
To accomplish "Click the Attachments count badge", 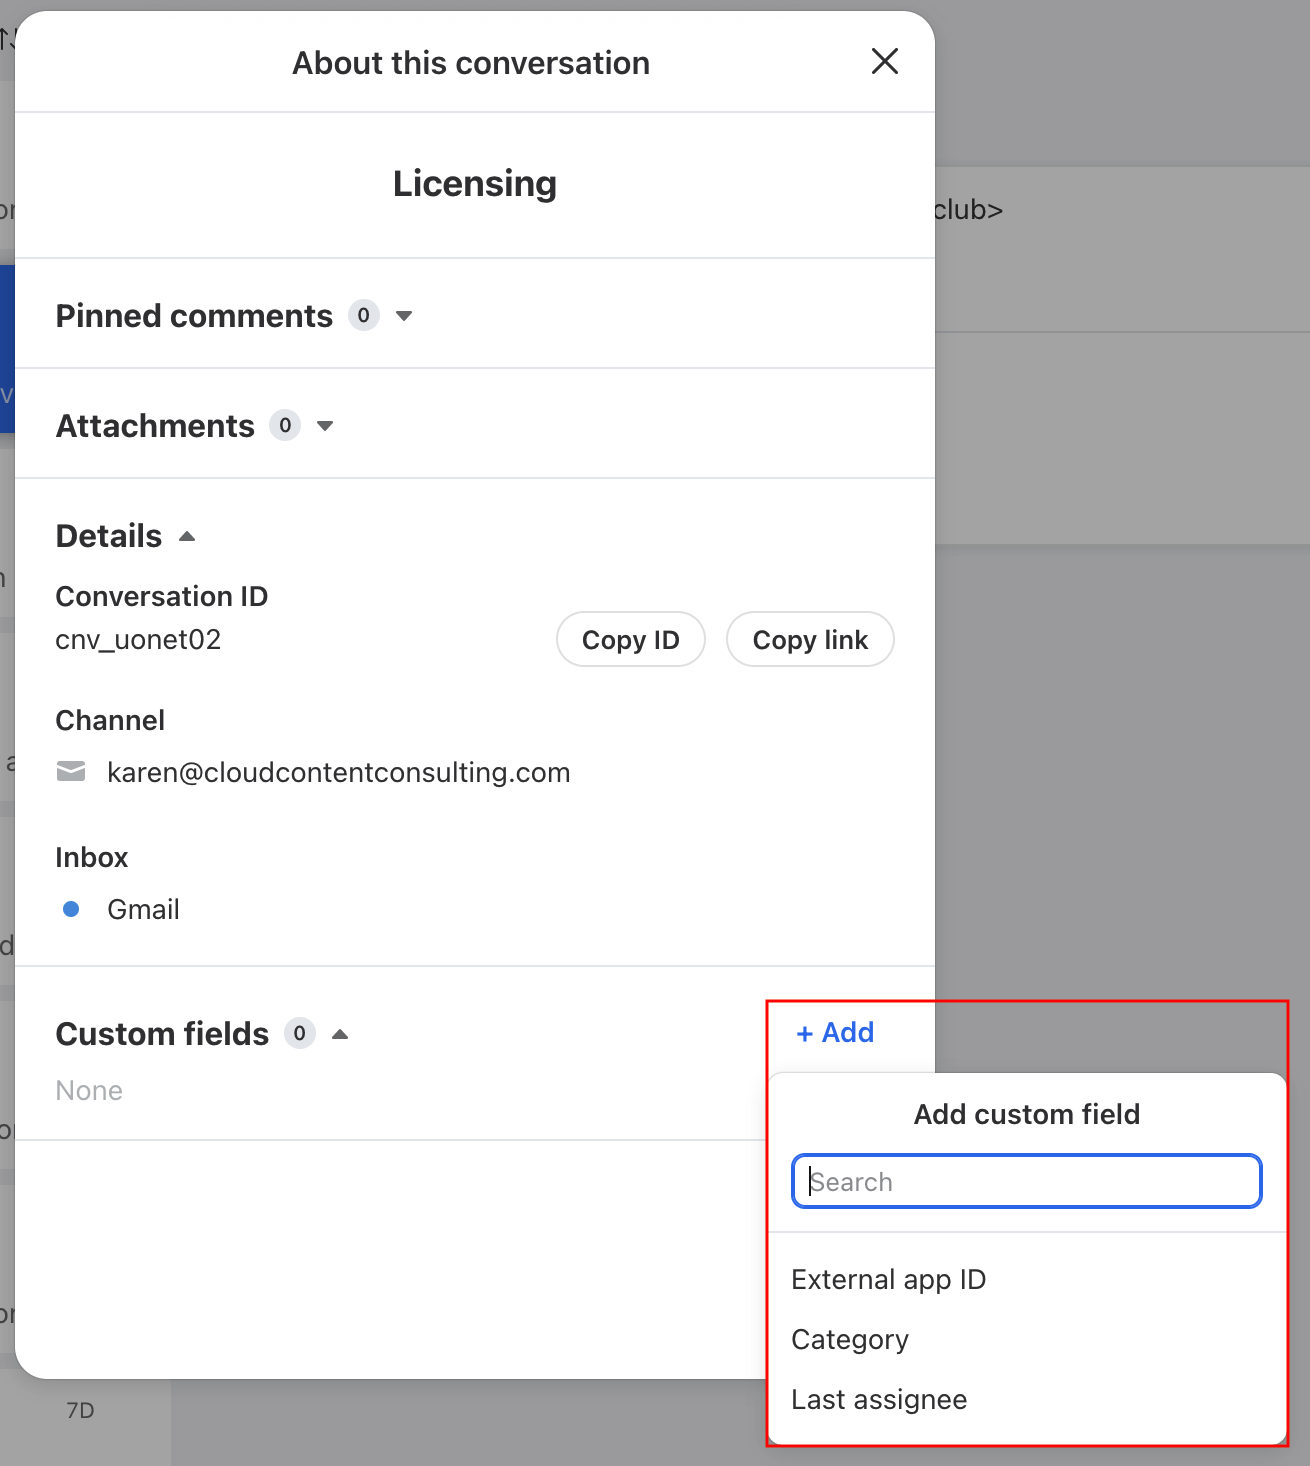I will [x=285, y=426].
